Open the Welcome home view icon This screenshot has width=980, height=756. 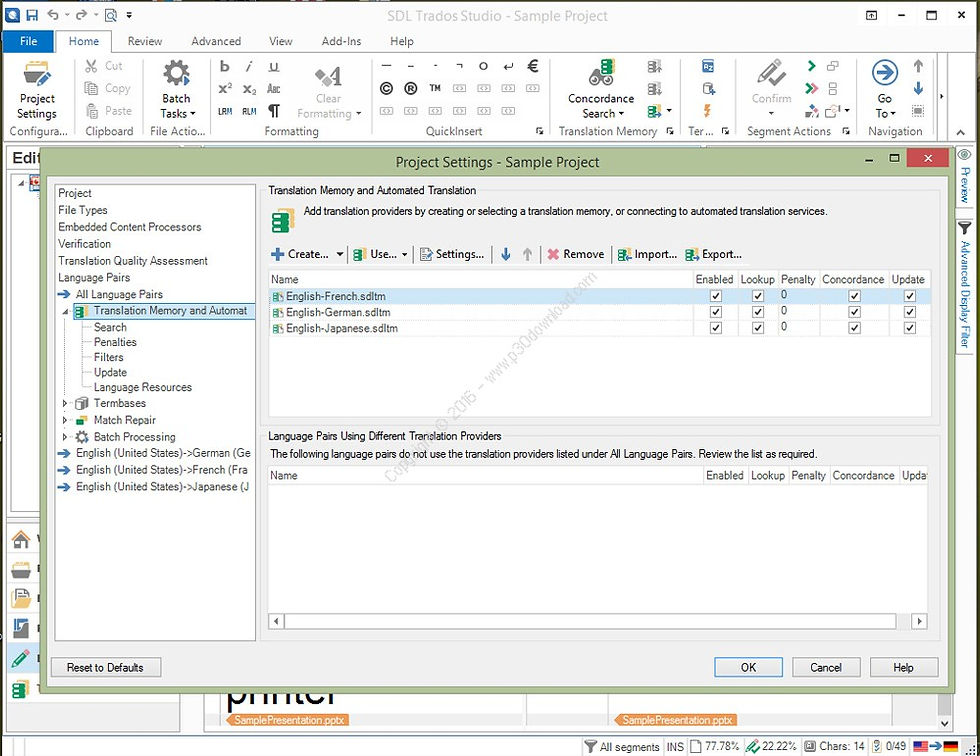(21, 539)
